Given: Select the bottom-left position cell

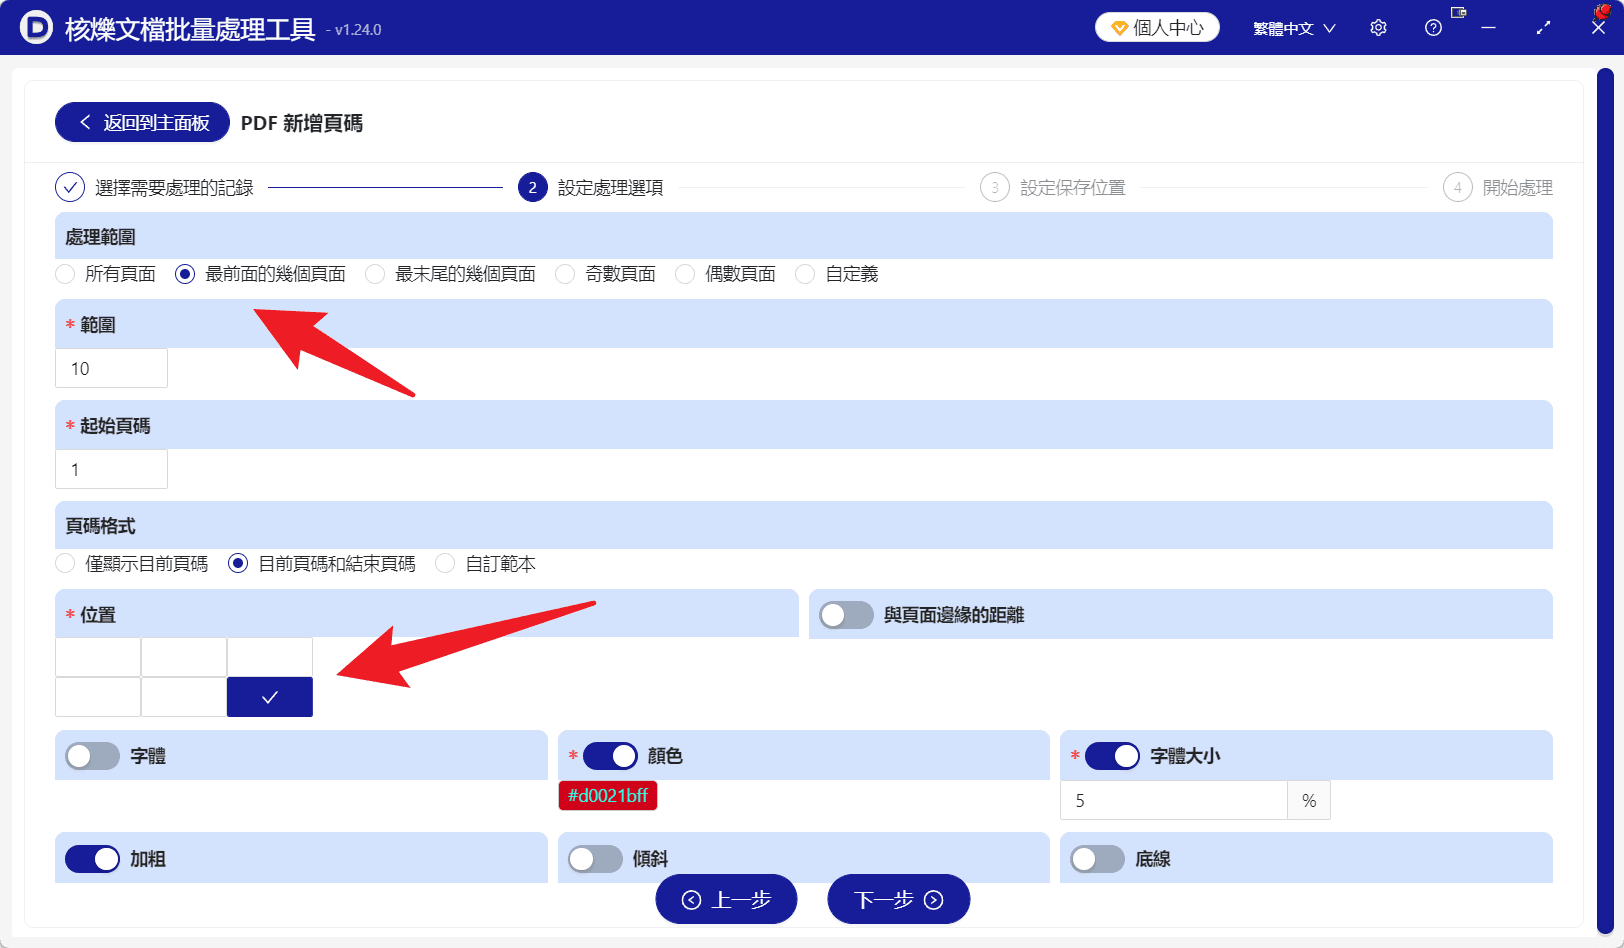Looking at the screenshot, I should 98,697.
